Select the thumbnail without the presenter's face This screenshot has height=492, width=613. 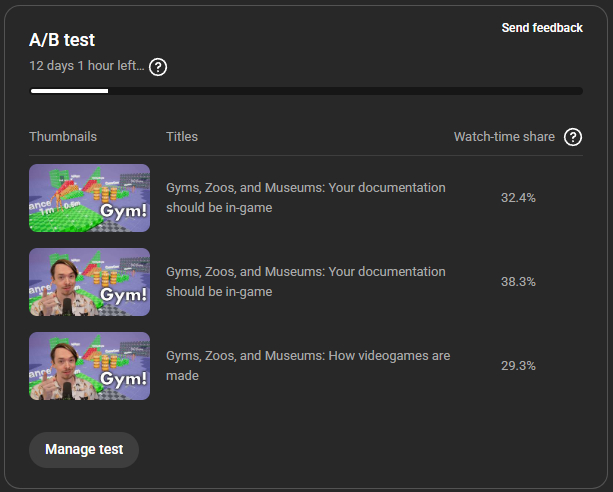(89, 198)
